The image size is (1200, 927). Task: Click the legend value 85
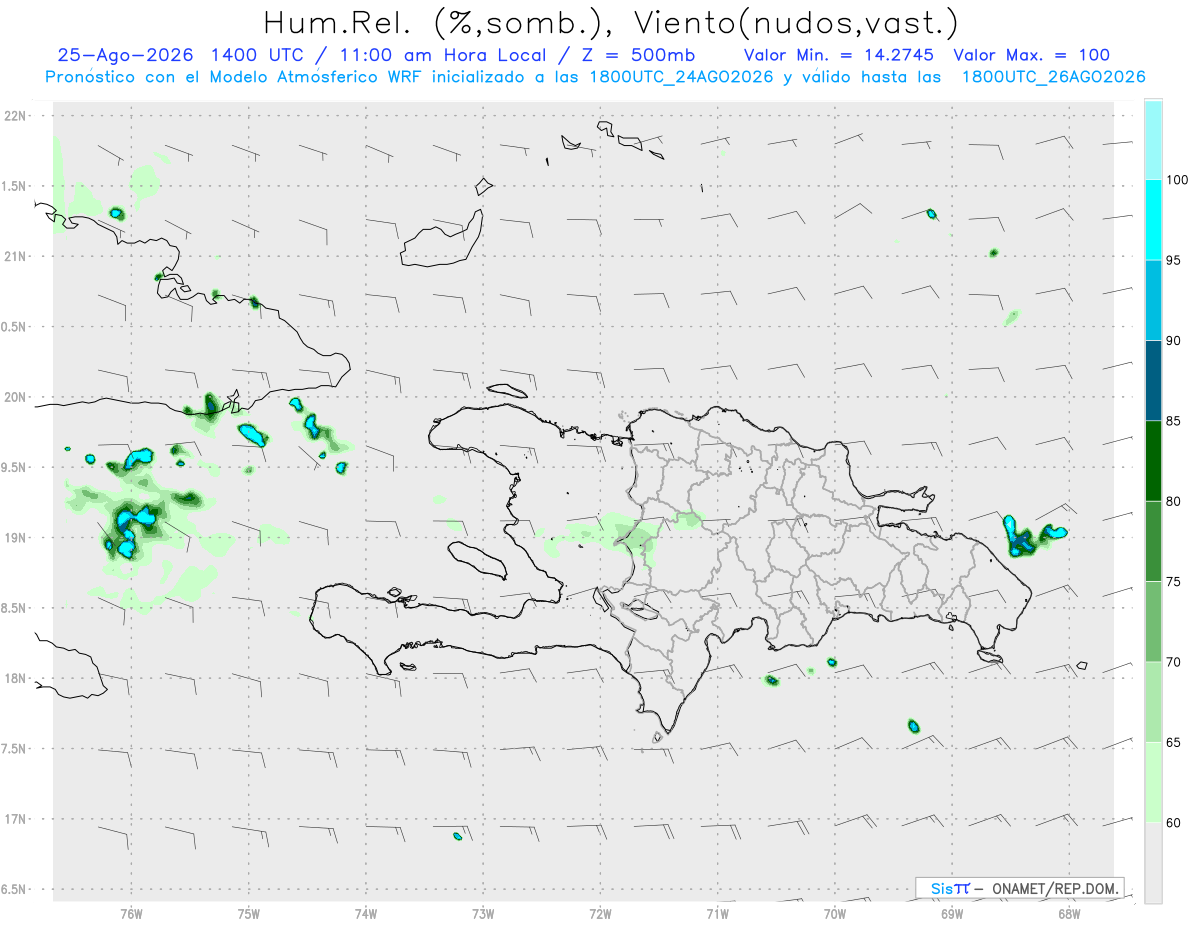pyautogui.click(x=1175, y=421)
